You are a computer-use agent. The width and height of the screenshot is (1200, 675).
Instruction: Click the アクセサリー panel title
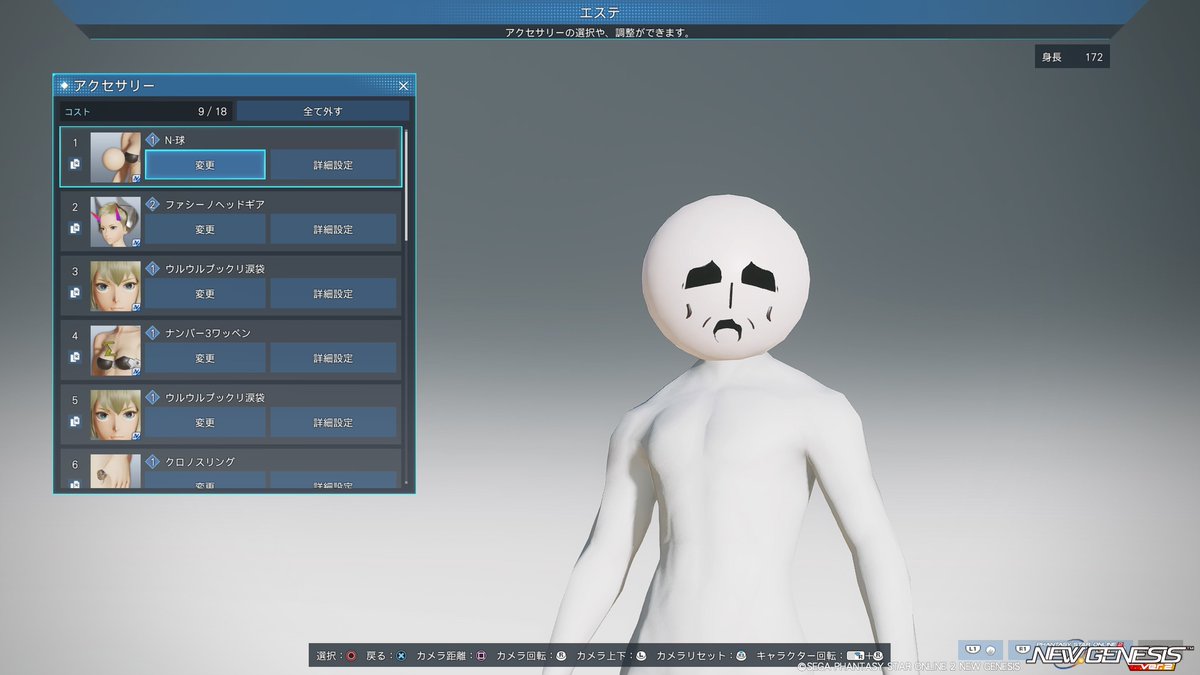click(x=114, y=86)
